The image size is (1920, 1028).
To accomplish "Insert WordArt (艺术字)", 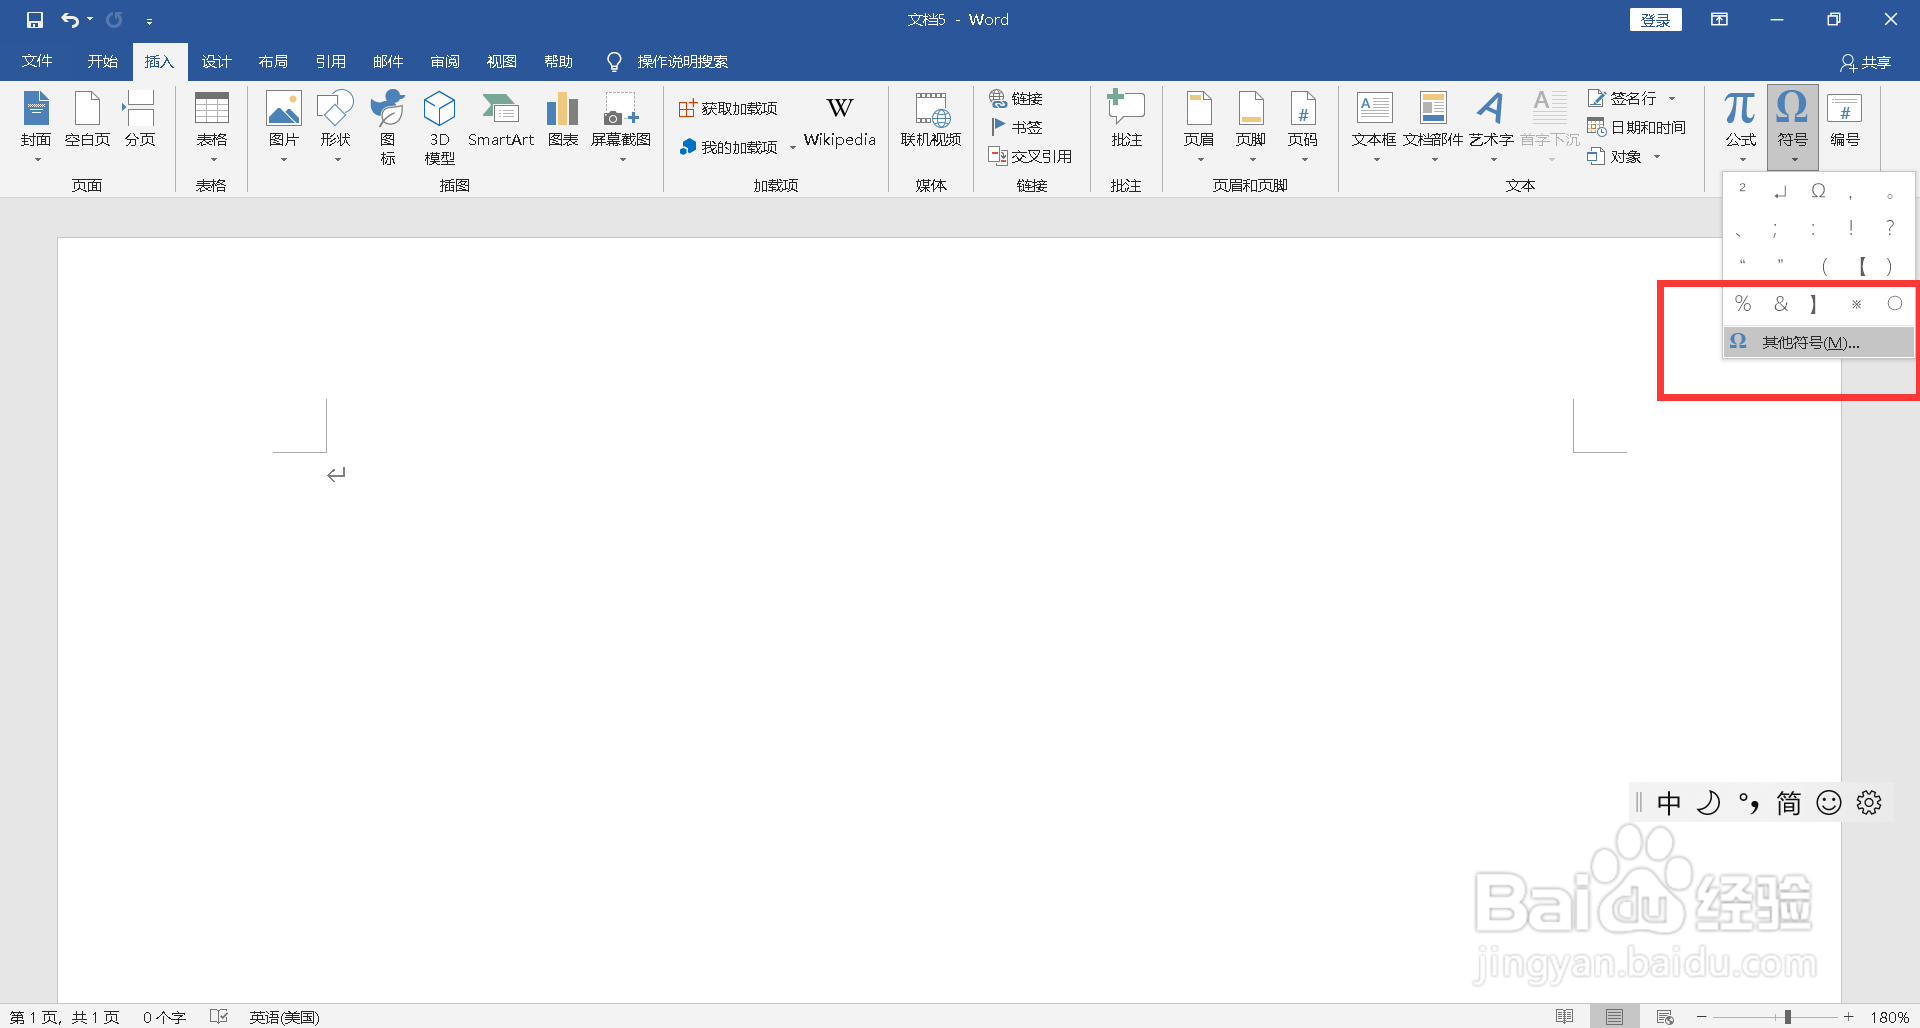I will click(x=1491, y=127).
